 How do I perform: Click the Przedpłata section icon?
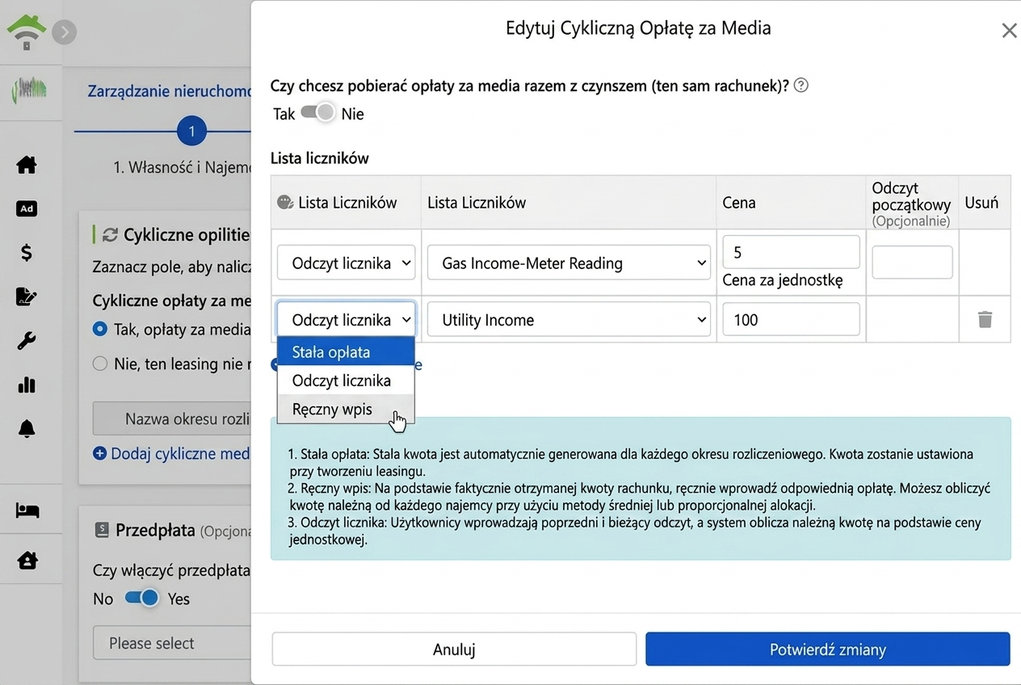click(102, 530)
